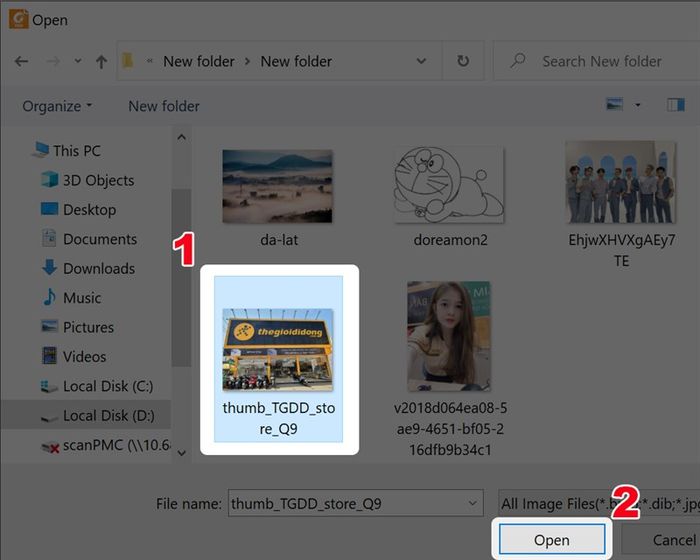This screenshot has height=560, width=700.
Task: Expand the File name dropdown arrow
Action: (x=473, y=503)
